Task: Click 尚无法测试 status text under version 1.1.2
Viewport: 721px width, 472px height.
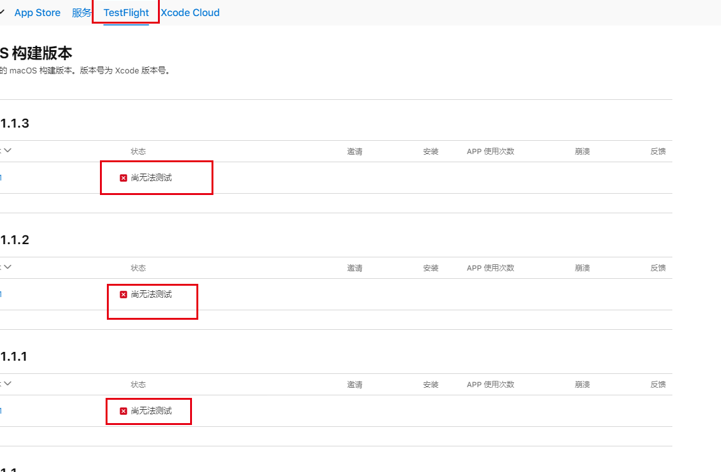Action: pyautogui.click(x=151, y=295)
